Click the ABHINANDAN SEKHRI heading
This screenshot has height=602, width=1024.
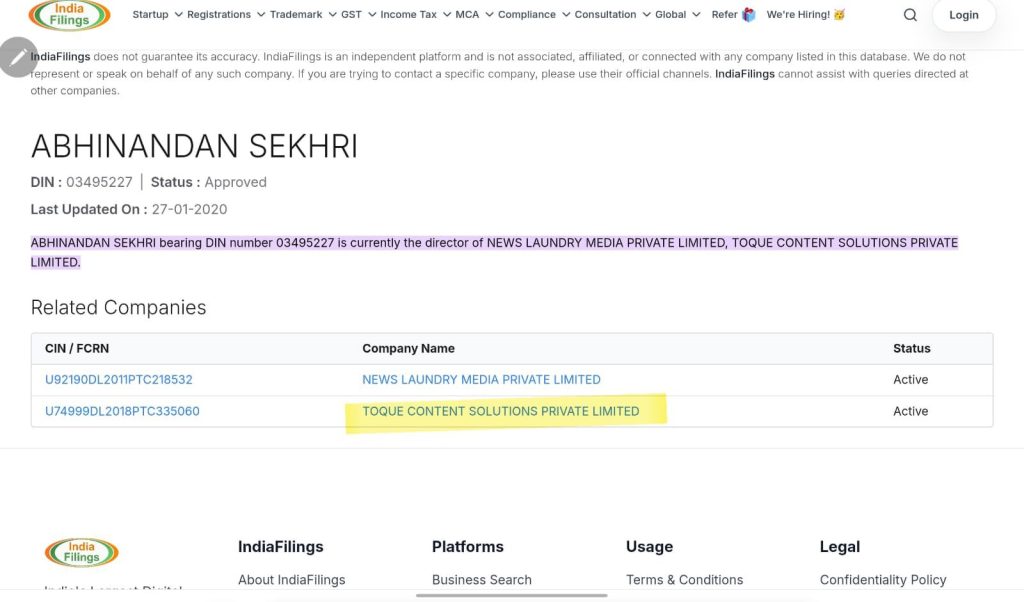coord(194,146)
